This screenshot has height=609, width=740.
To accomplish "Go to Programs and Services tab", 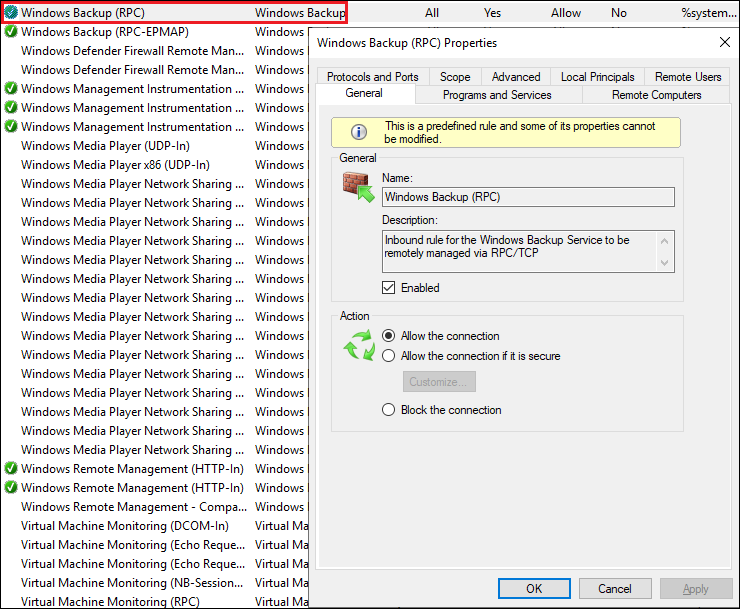I will pyautogui.click(x=497, y=95).
